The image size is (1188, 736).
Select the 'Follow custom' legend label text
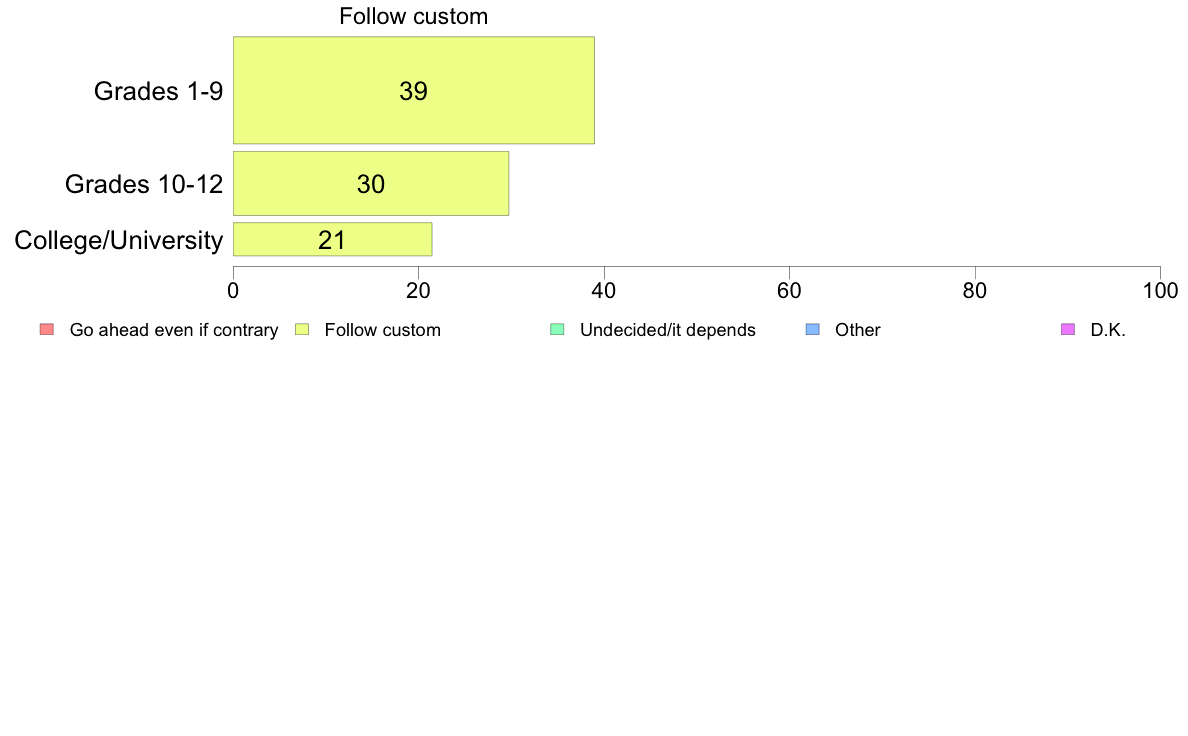382,330
